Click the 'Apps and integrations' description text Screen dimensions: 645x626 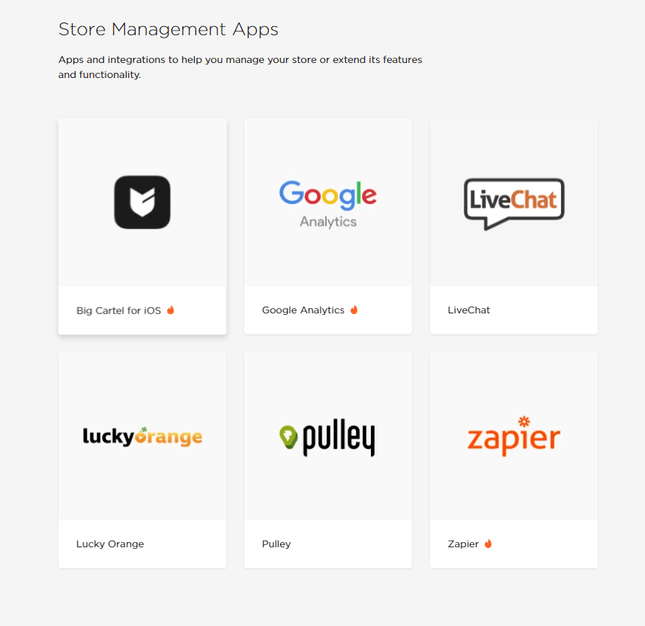coord(240,67)
